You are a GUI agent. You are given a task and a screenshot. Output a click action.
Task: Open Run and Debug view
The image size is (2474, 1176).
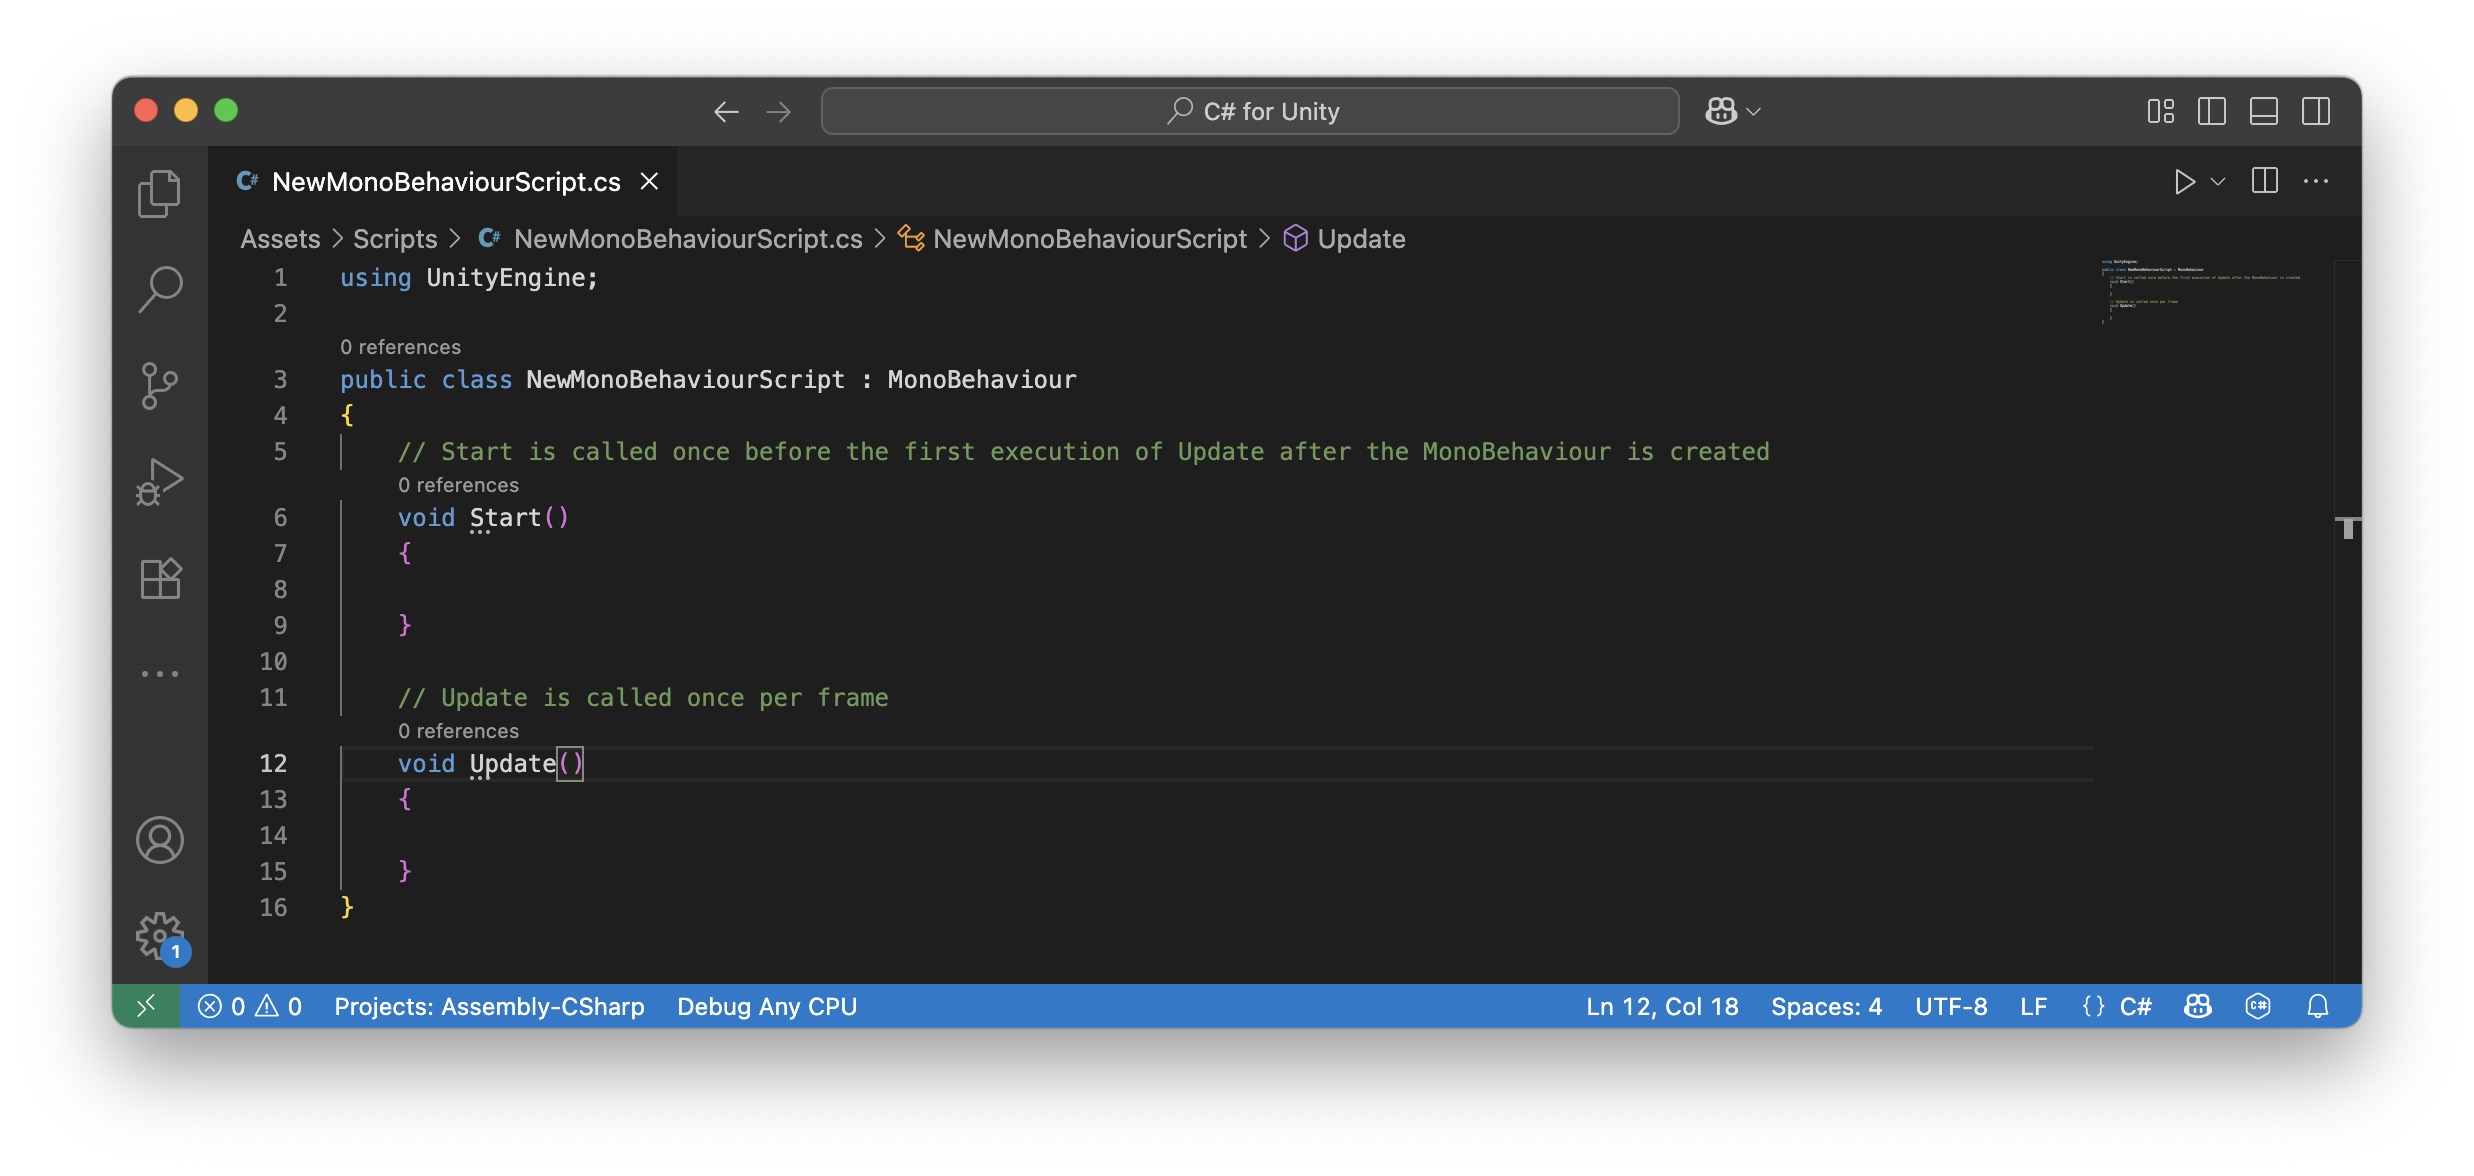tap(159, 482)
